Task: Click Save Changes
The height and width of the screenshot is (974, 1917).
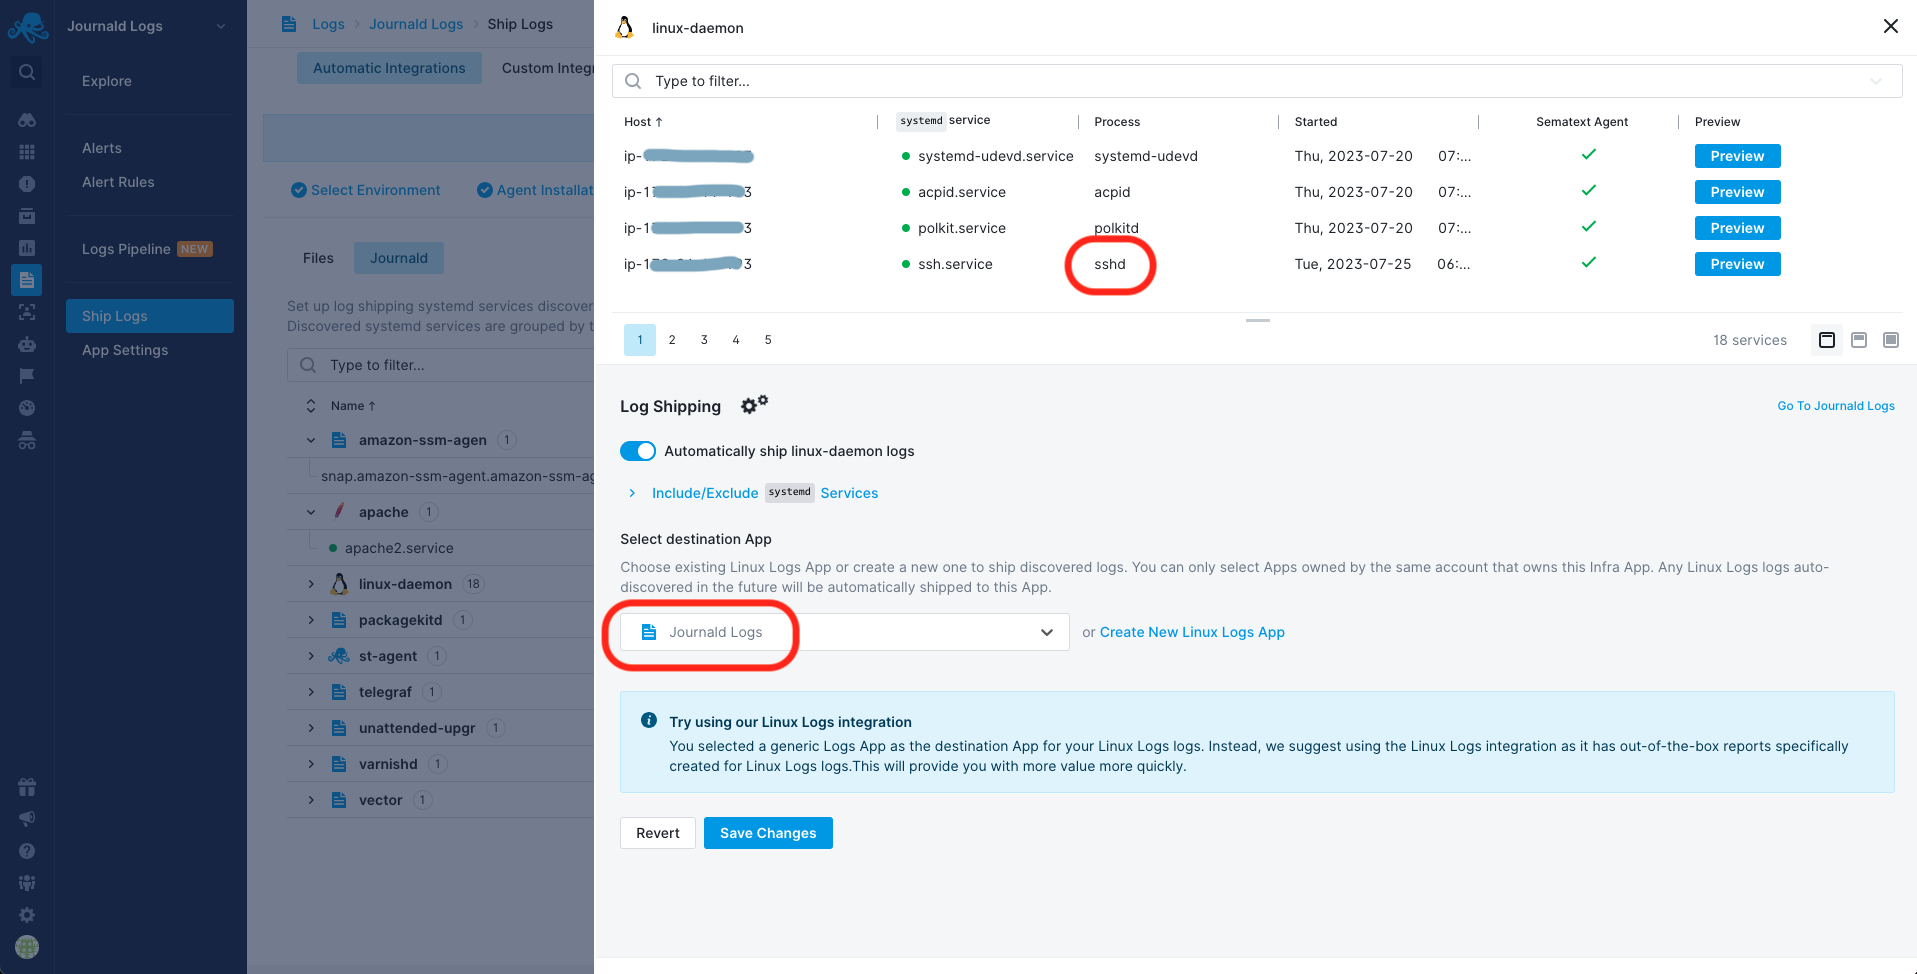Action: [768, 833]
